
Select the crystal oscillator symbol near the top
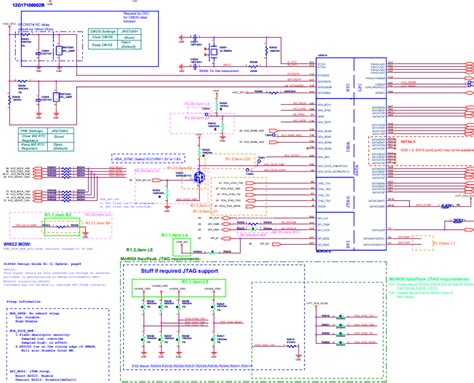point(214,52)
